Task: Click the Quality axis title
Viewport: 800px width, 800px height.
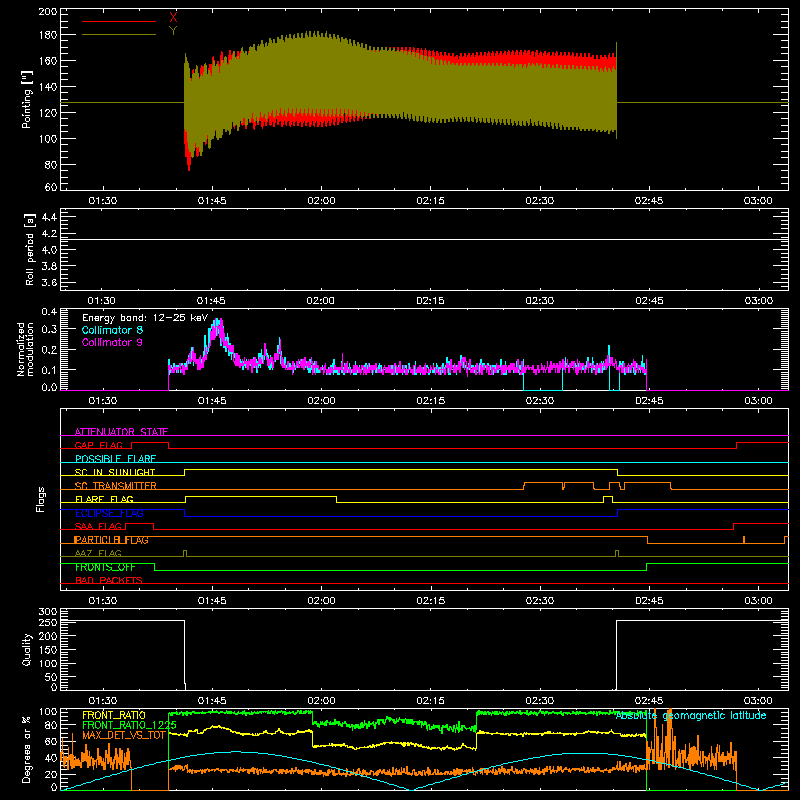Action: 27,649
